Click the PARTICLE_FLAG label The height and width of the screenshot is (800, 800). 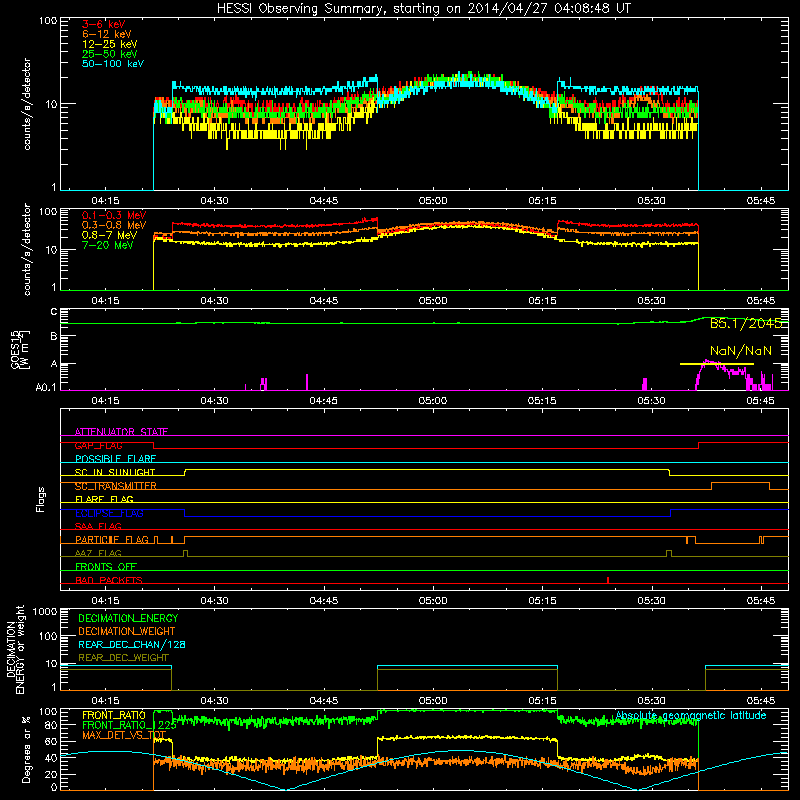[x=112, y=539]
